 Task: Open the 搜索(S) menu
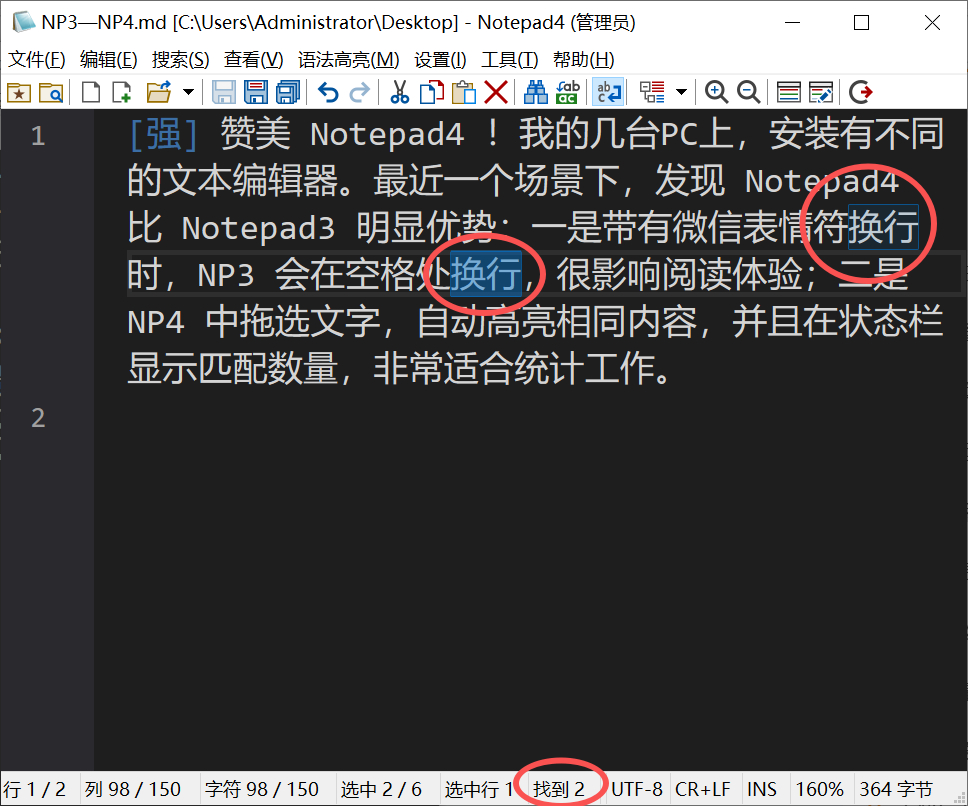pos(180,60)
